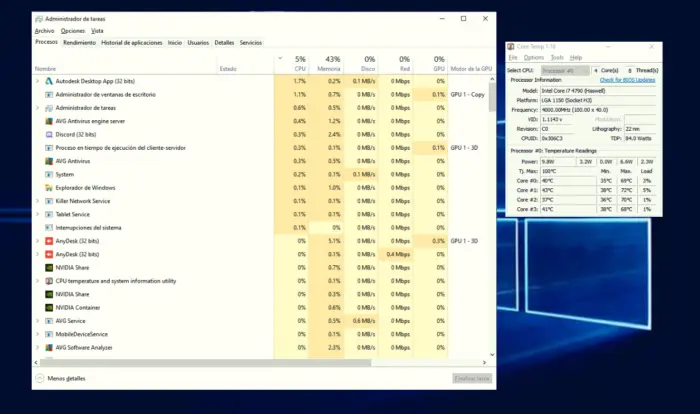Open the Opciones menu in Task Manager
This screenshot has height=414, width=700.
click(x=73, y=31)
